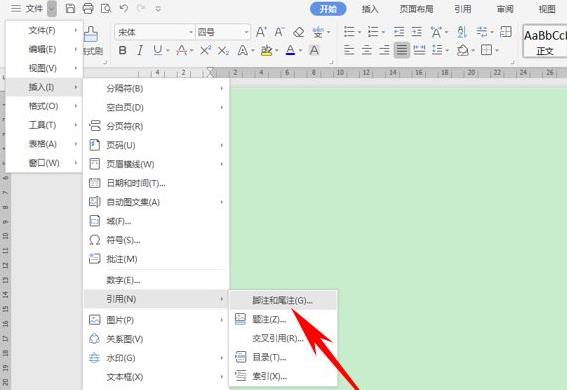The height and width of the screenshot is (390, 567).
Task: Toggle Underline formatting
Action: (157, 50)
